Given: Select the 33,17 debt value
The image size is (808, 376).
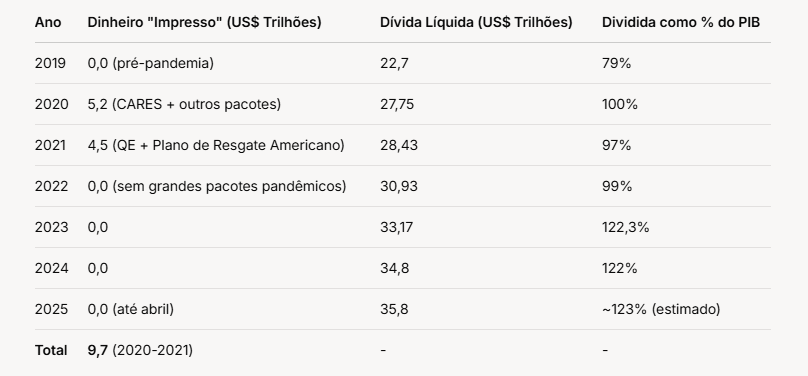Looking at the screenshot, I should pos(396,227).
